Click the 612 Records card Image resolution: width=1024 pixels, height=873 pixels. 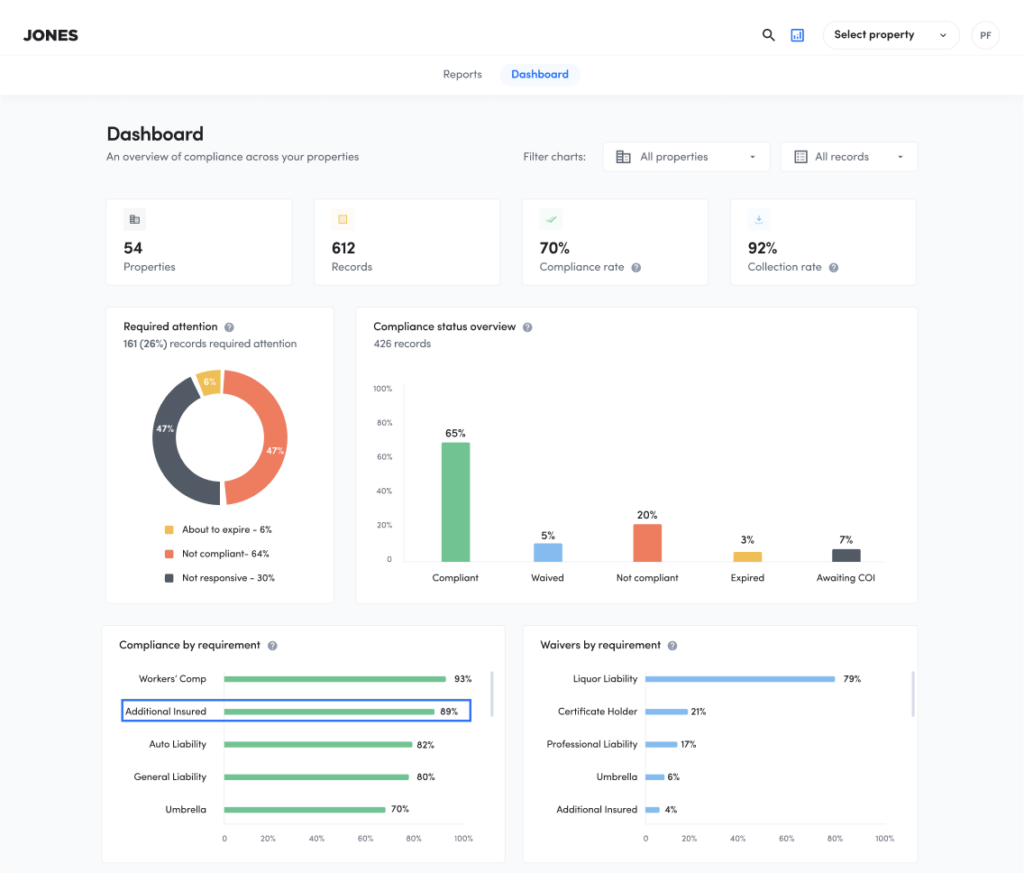(x=407, y=242)
